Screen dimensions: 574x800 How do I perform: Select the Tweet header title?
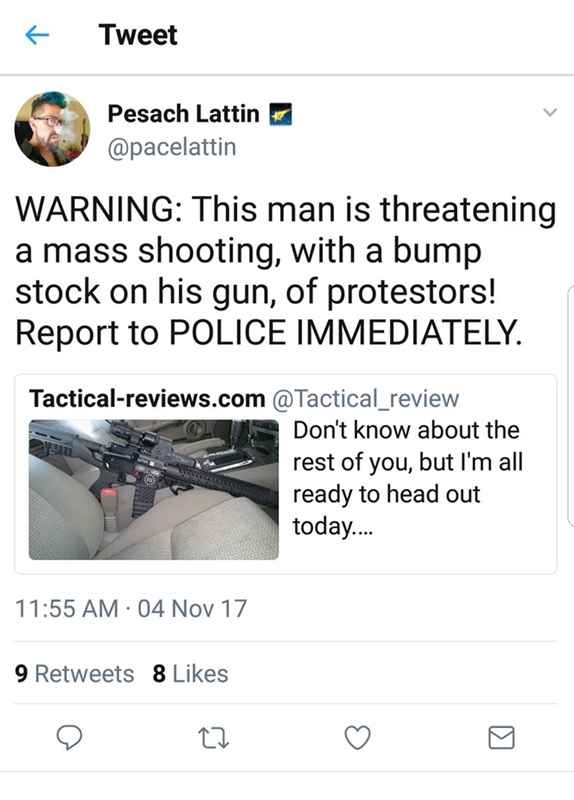[x=138, y=35]
